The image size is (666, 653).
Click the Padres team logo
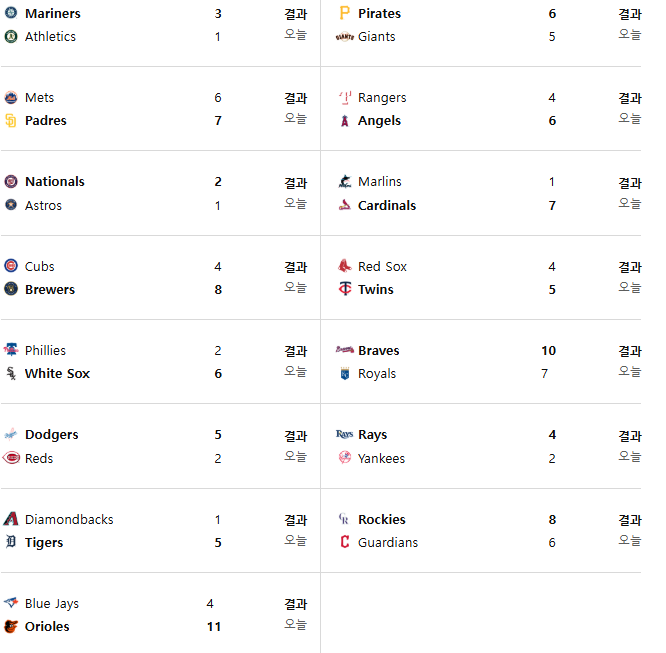point(11,121)
